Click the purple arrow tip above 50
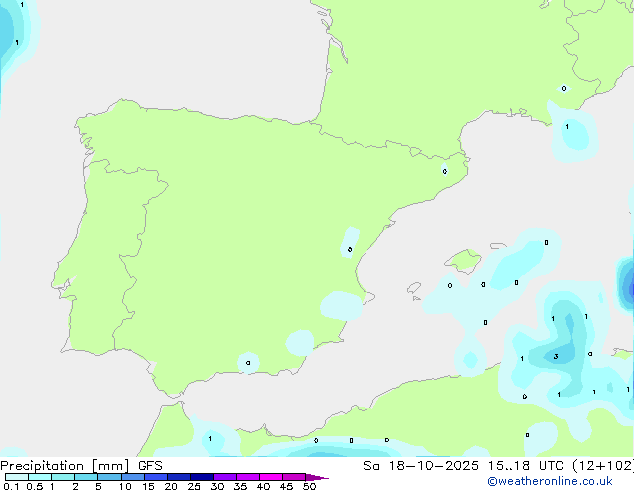Screen dimensions: 634x490 (317, 477)
